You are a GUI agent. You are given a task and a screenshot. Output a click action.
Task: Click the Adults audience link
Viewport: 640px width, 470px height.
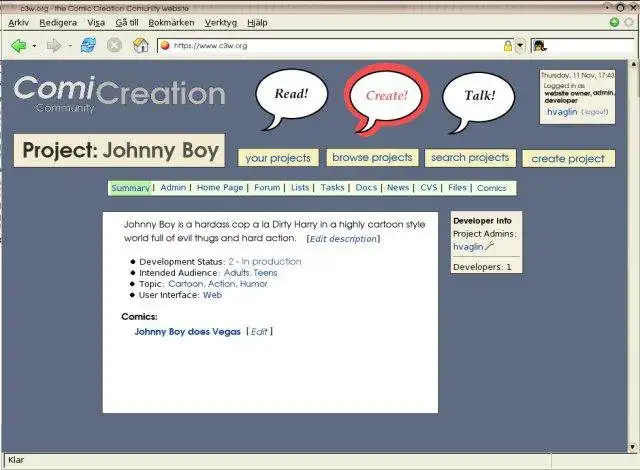236,273
